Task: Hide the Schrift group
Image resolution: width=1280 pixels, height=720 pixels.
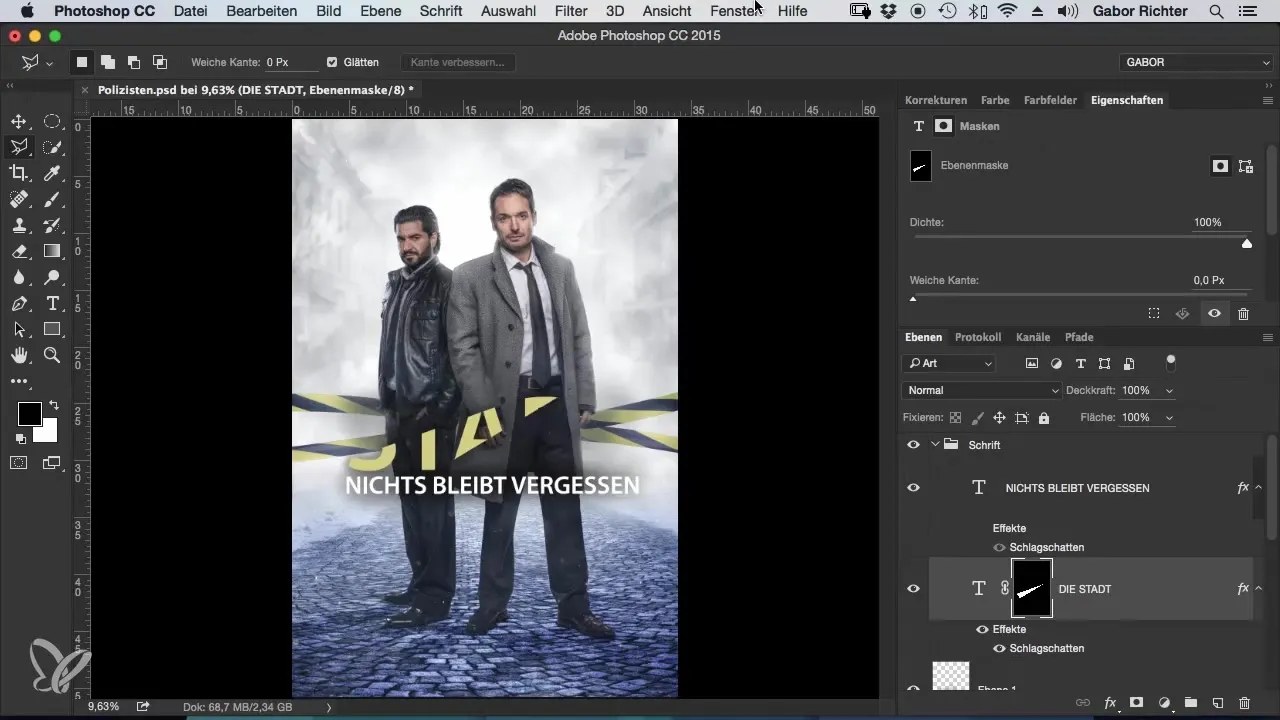Action: 913,445
